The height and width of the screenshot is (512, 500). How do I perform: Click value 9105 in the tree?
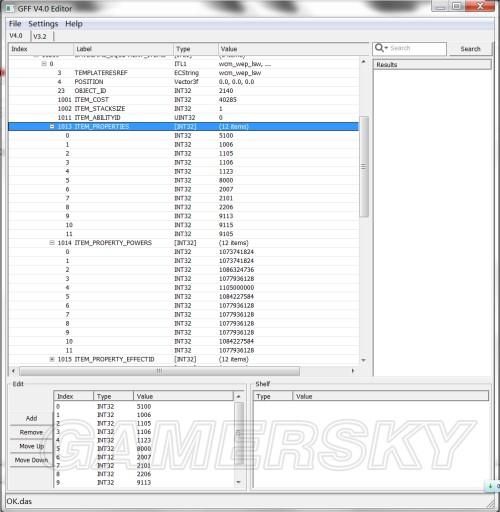(226, 234)
